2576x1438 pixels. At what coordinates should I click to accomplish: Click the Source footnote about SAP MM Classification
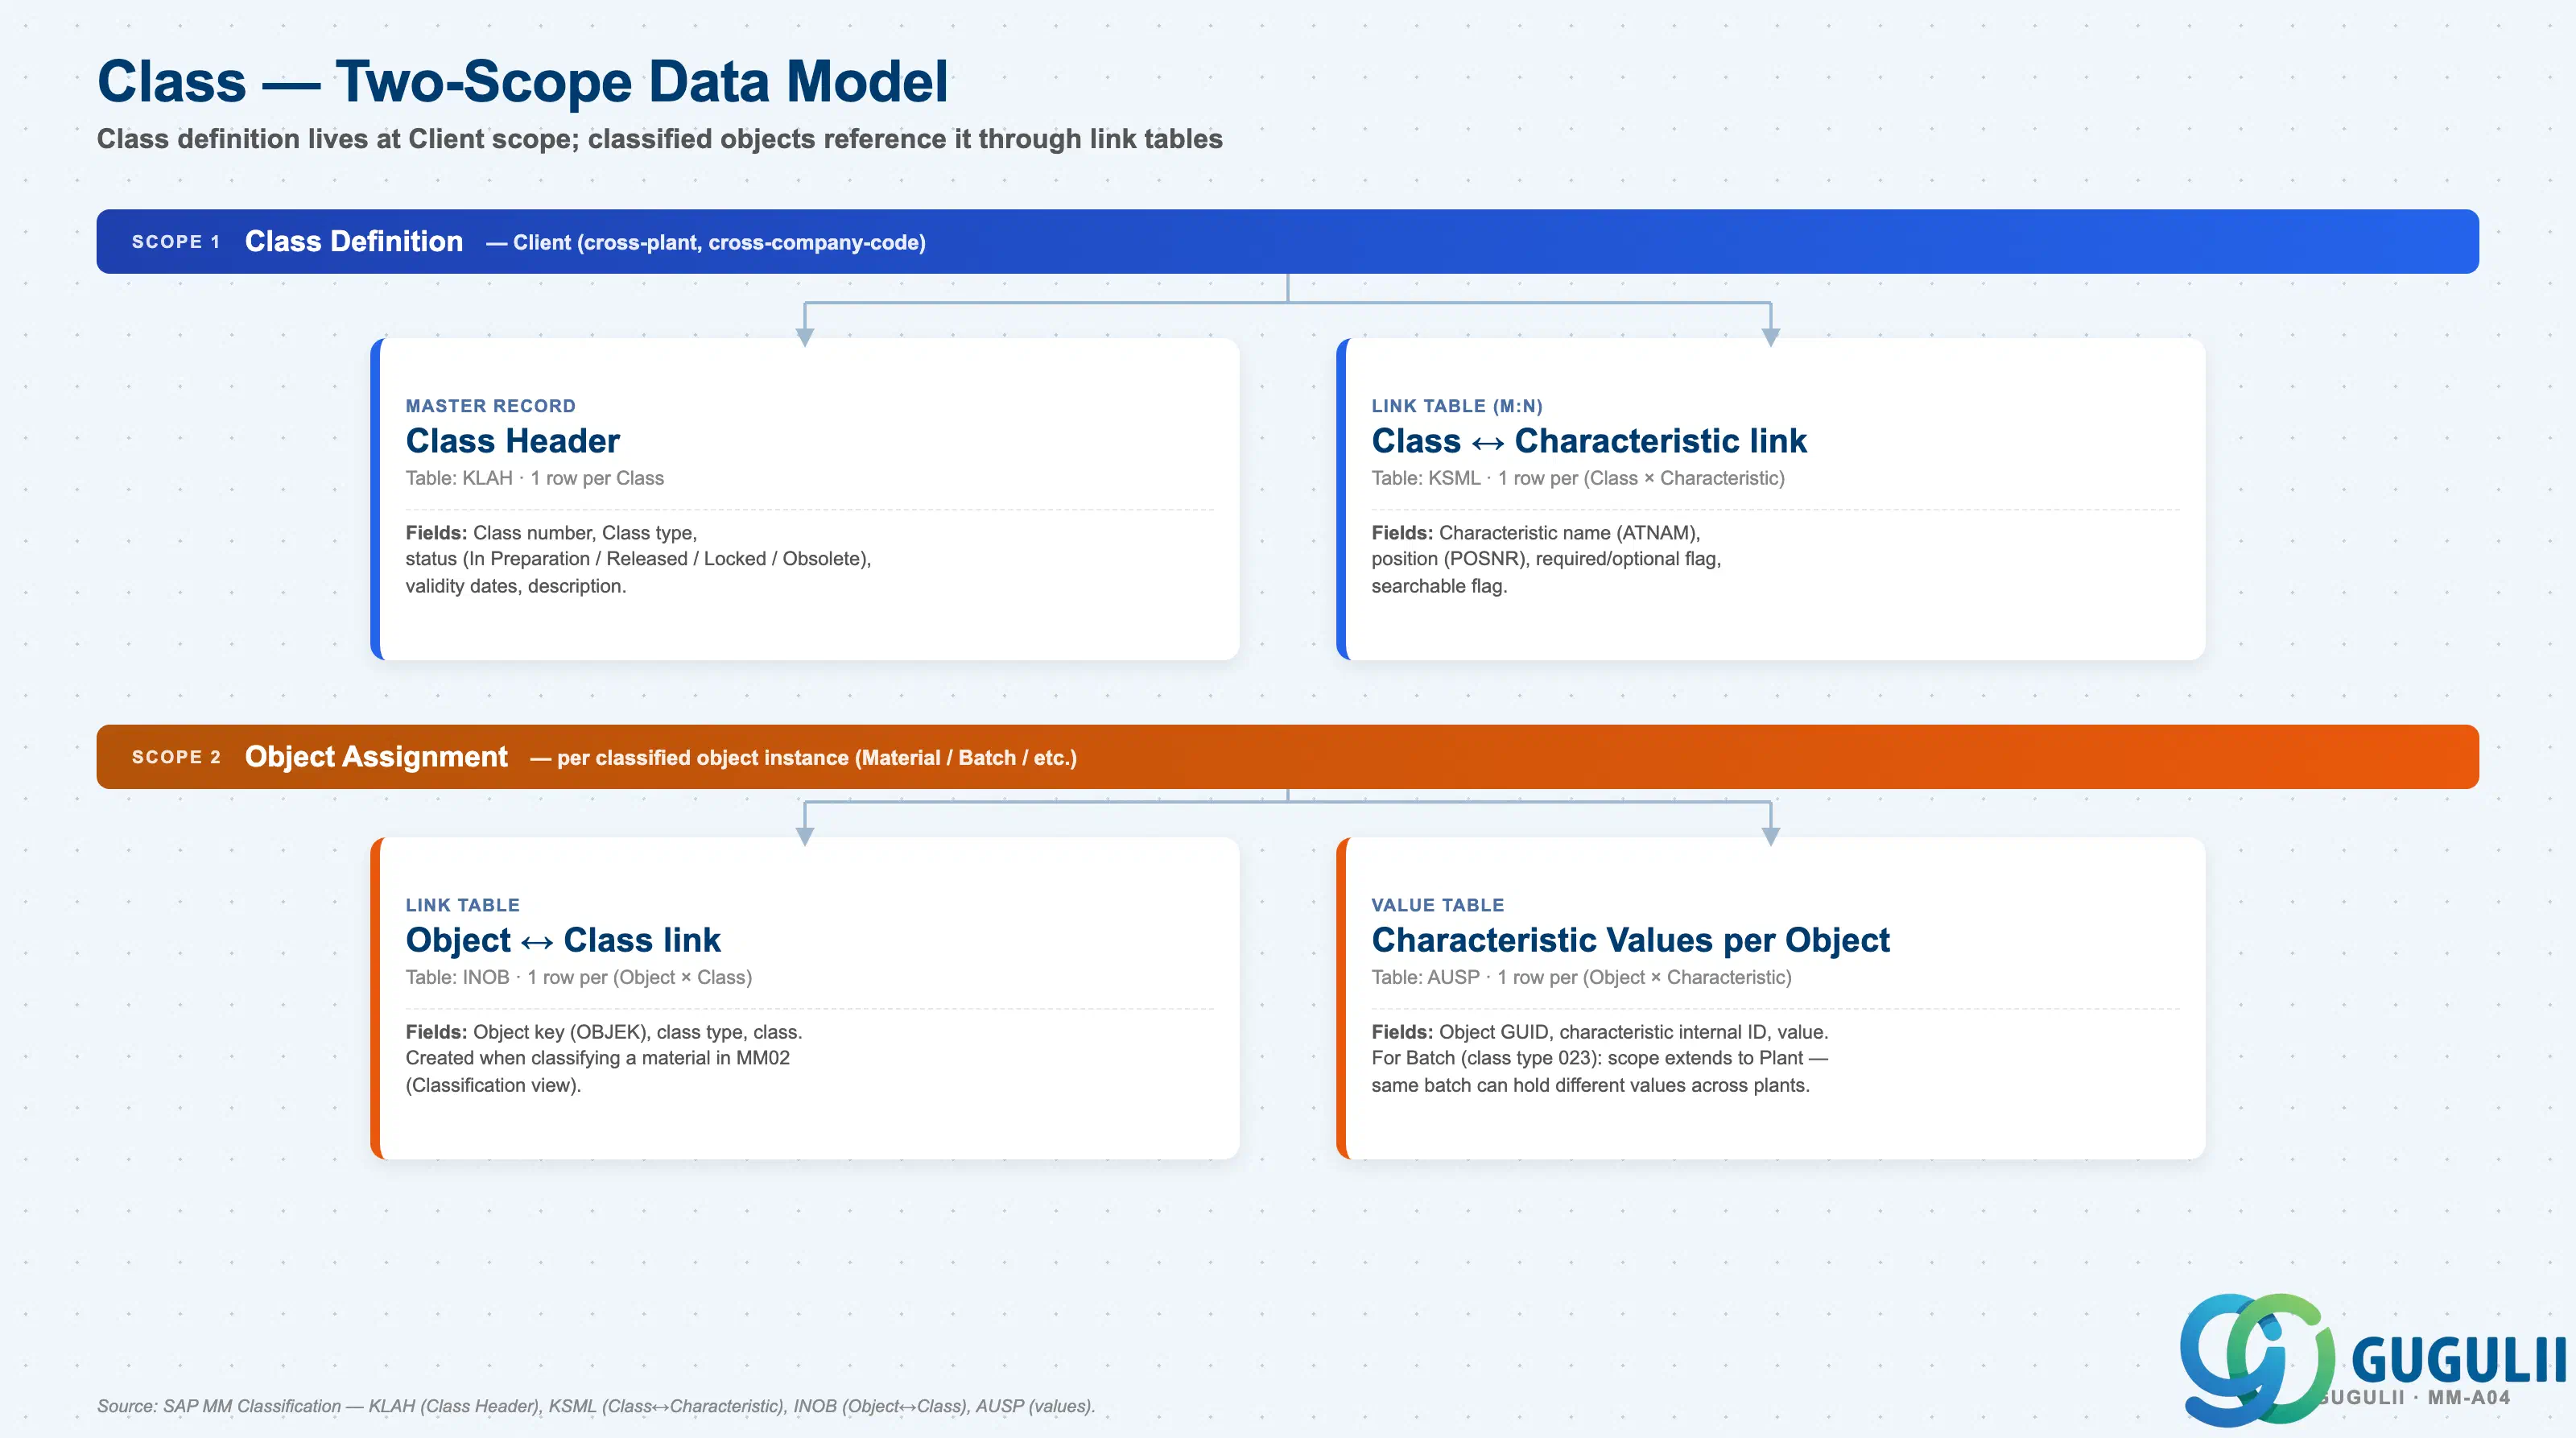click(x=596, y=1406)
